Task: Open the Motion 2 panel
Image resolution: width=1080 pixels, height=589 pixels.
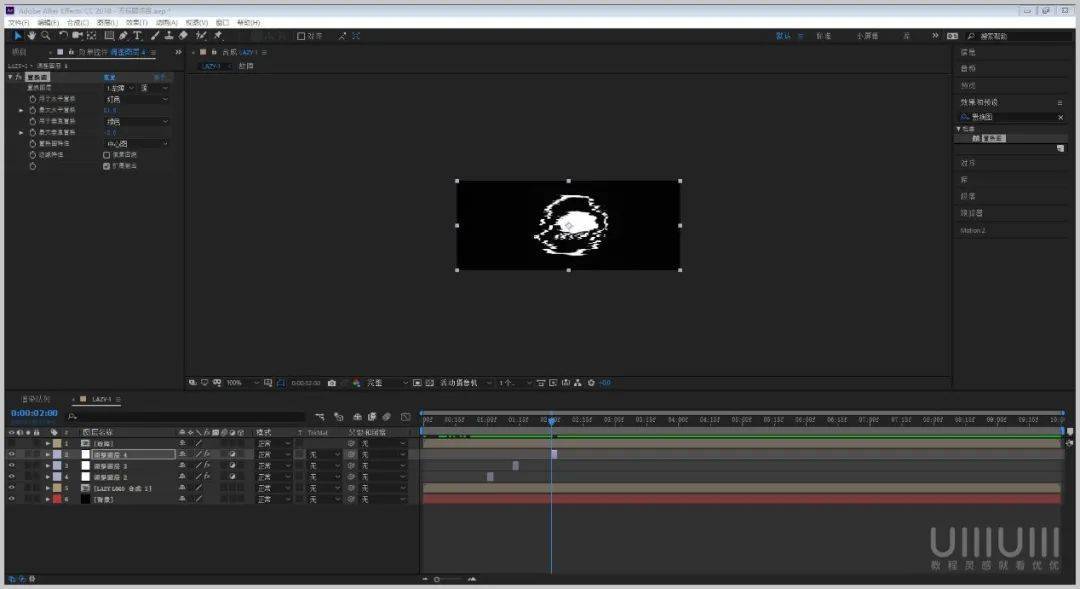Action: [973, 231]
